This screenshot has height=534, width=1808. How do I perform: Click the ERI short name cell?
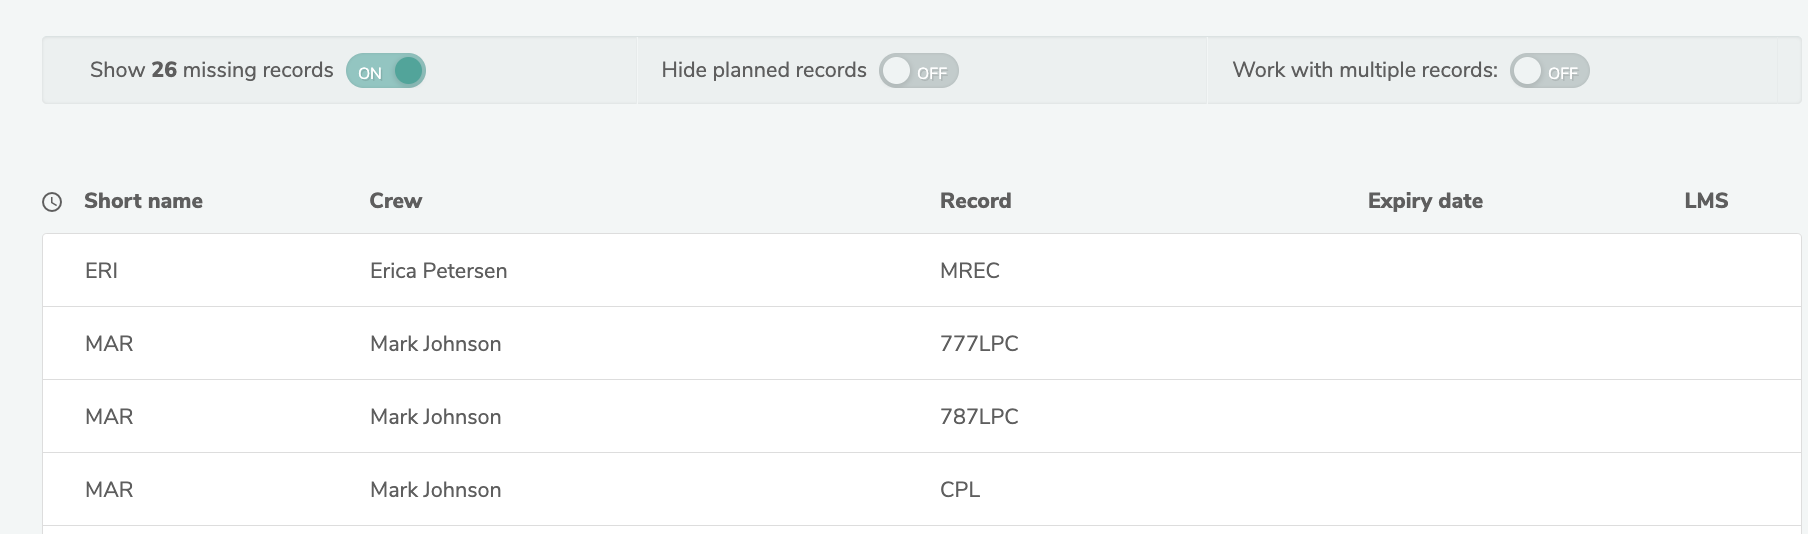(x=101, y=271)
